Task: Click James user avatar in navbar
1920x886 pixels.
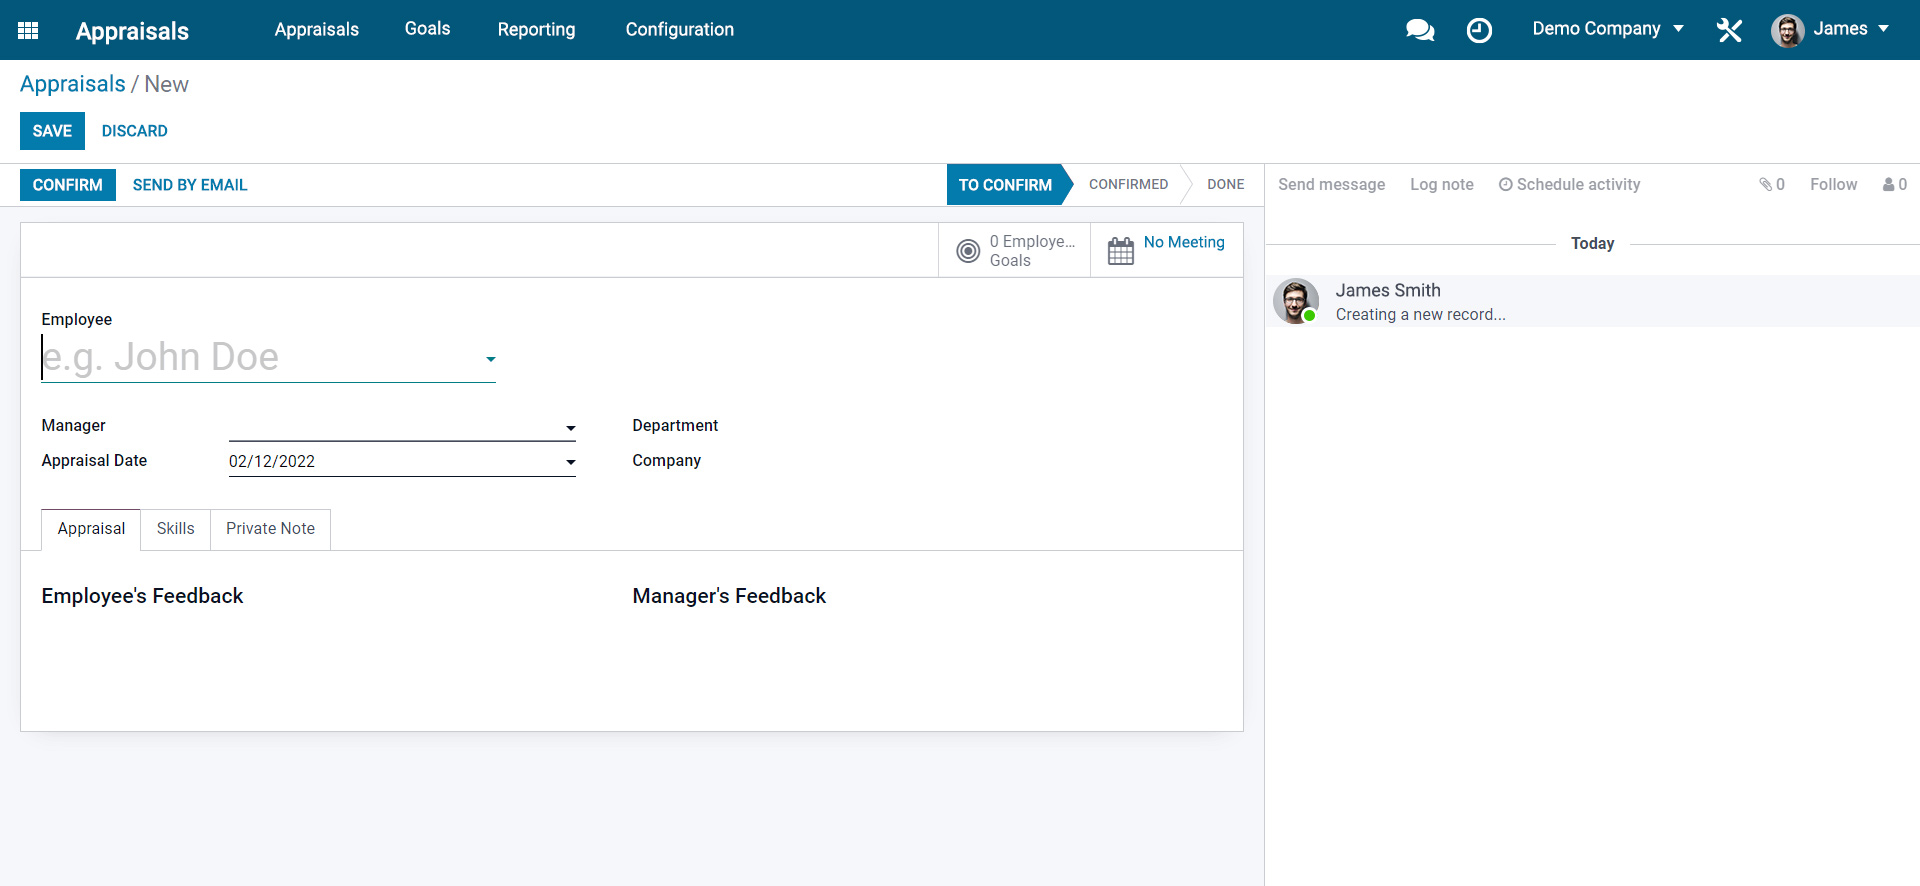Action: [x=1787, y=30]
